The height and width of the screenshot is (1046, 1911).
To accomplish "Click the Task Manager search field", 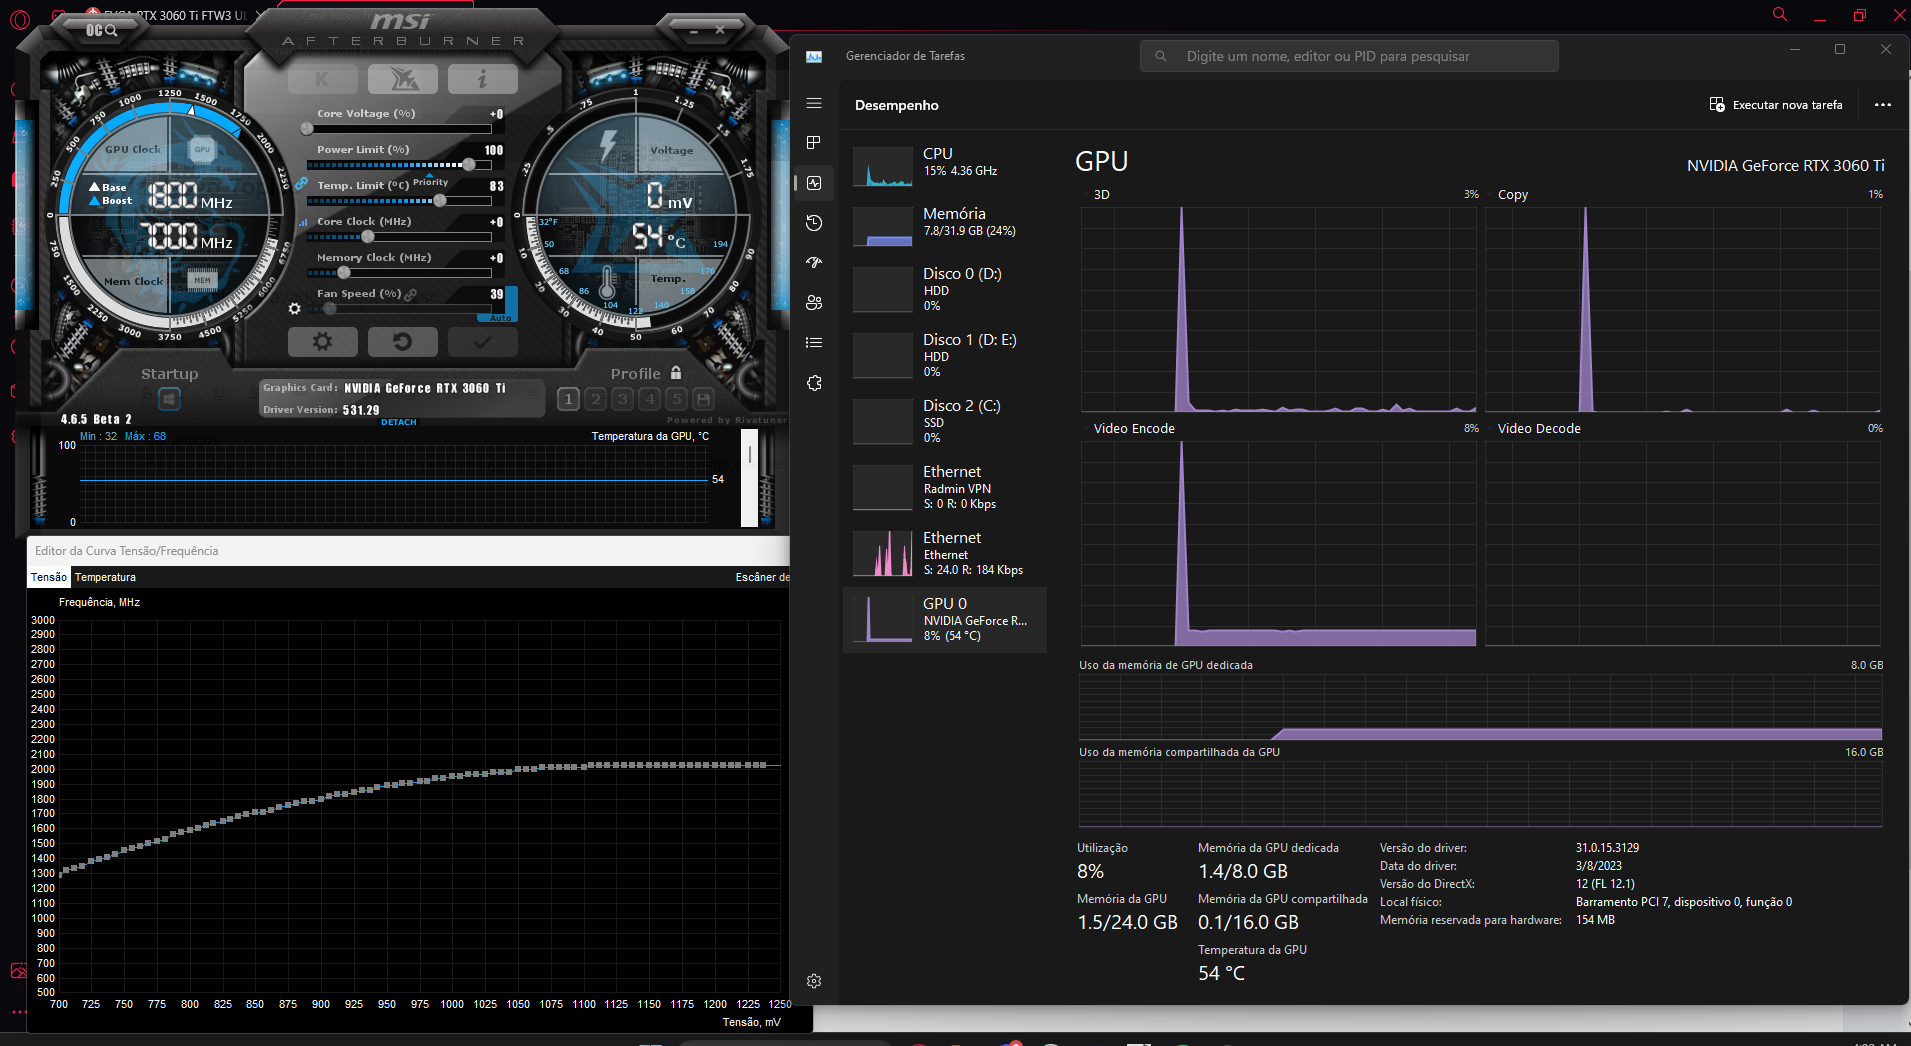I will (x=1349, y=56).
